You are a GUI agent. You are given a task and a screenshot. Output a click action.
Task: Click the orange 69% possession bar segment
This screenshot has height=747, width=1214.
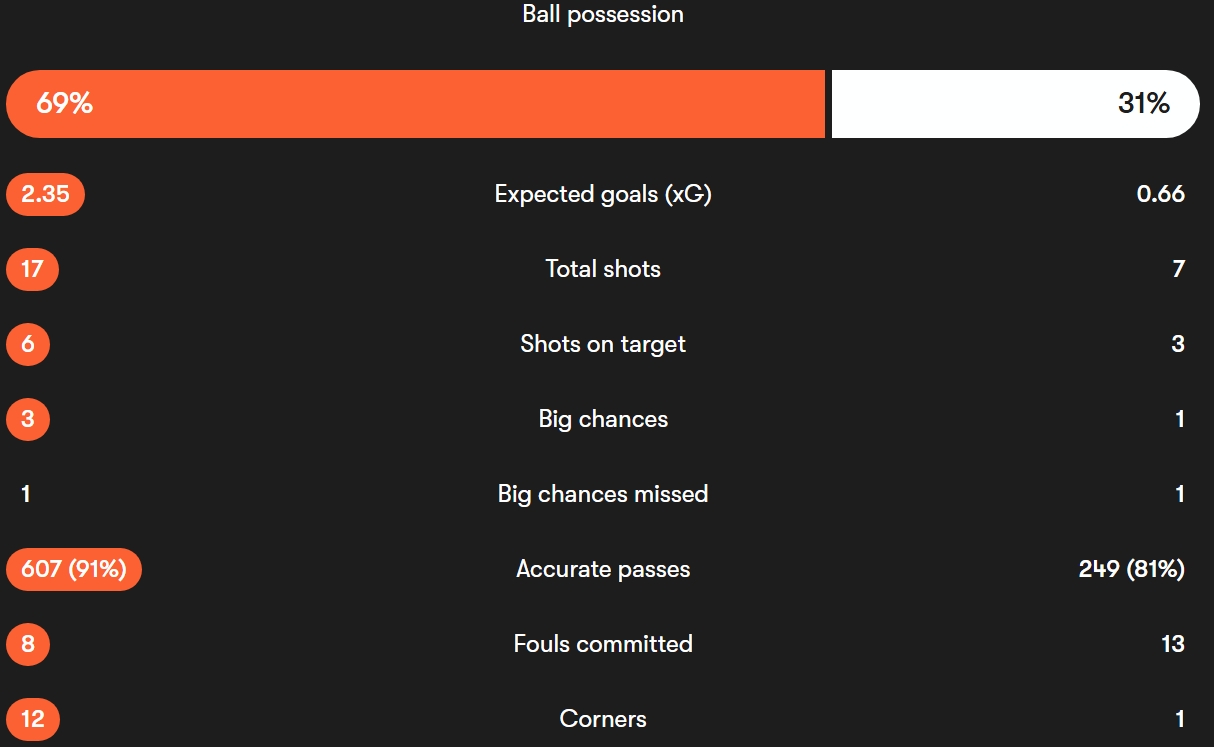(415, 104)
